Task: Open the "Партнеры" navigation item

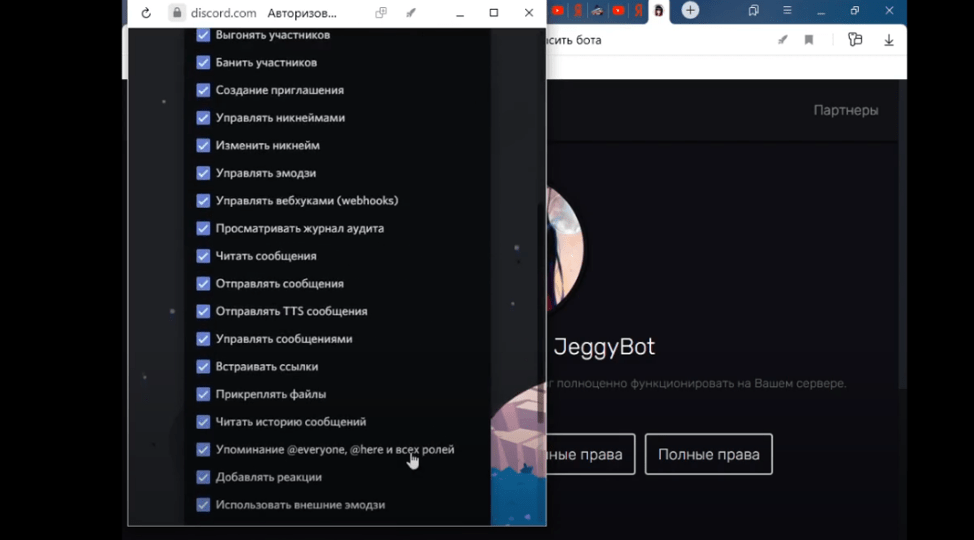Action: coord(845,110)
